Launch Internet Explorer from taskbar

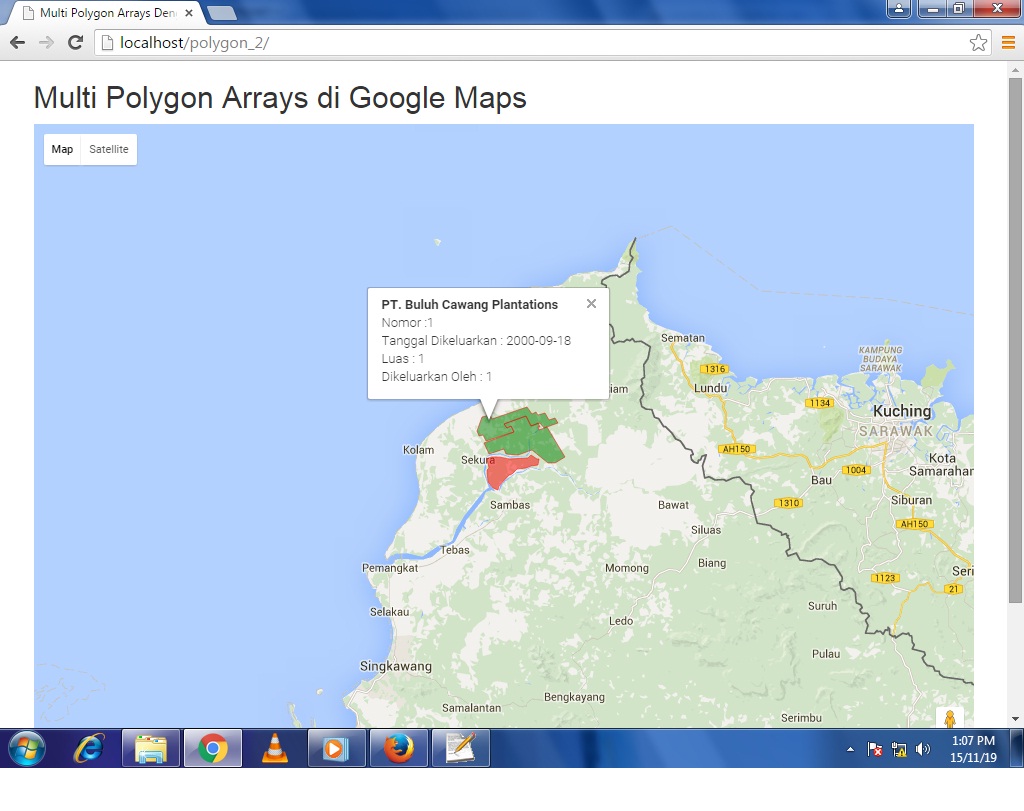(89, 748)
